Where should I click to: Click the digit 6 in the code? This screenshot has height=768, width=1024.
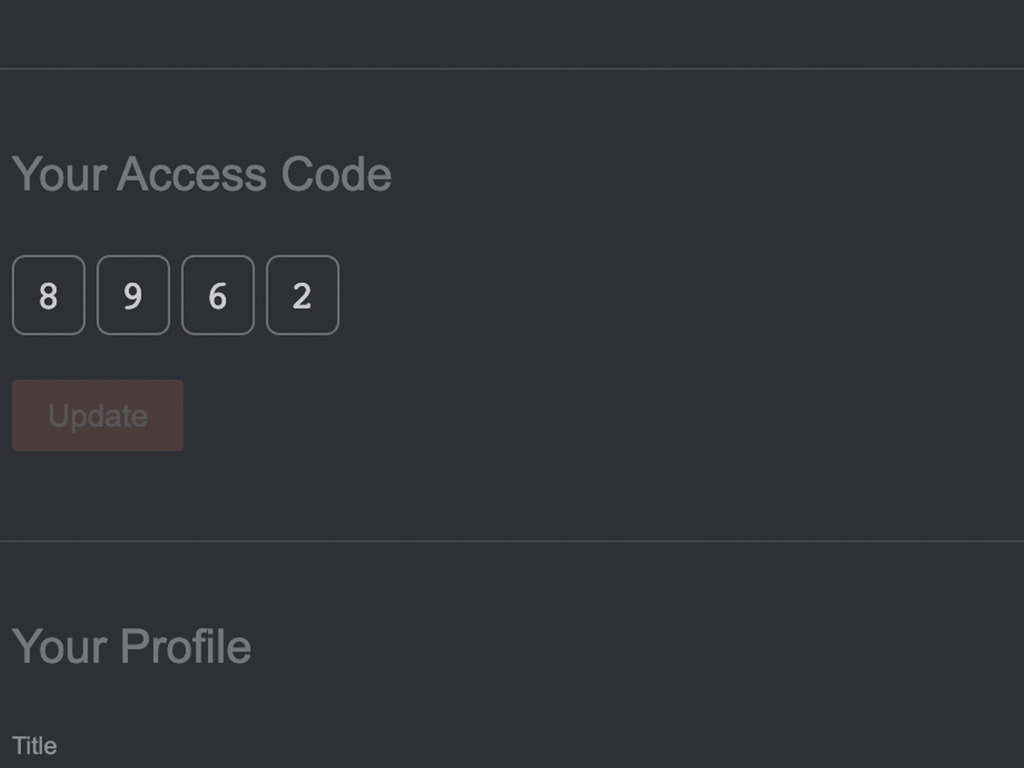217,296
